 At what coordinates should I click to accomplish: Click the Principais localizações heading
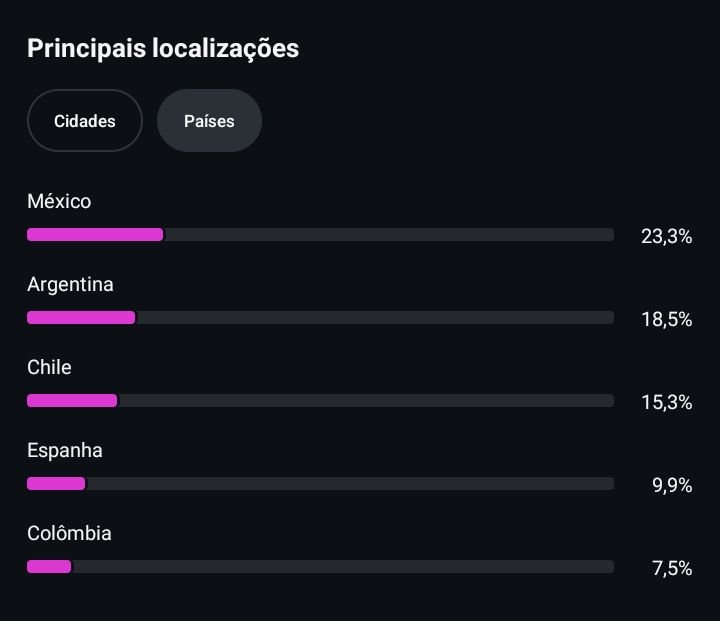tap(163, 48)
